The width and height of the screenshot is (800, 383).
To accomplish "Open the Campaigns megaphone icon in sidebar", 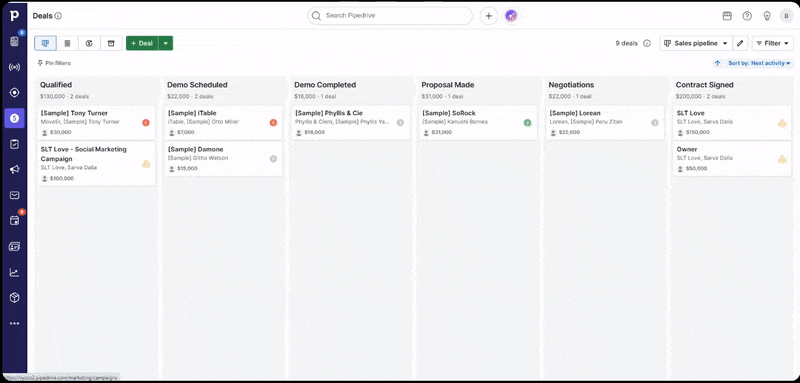I will coord(14,169).
